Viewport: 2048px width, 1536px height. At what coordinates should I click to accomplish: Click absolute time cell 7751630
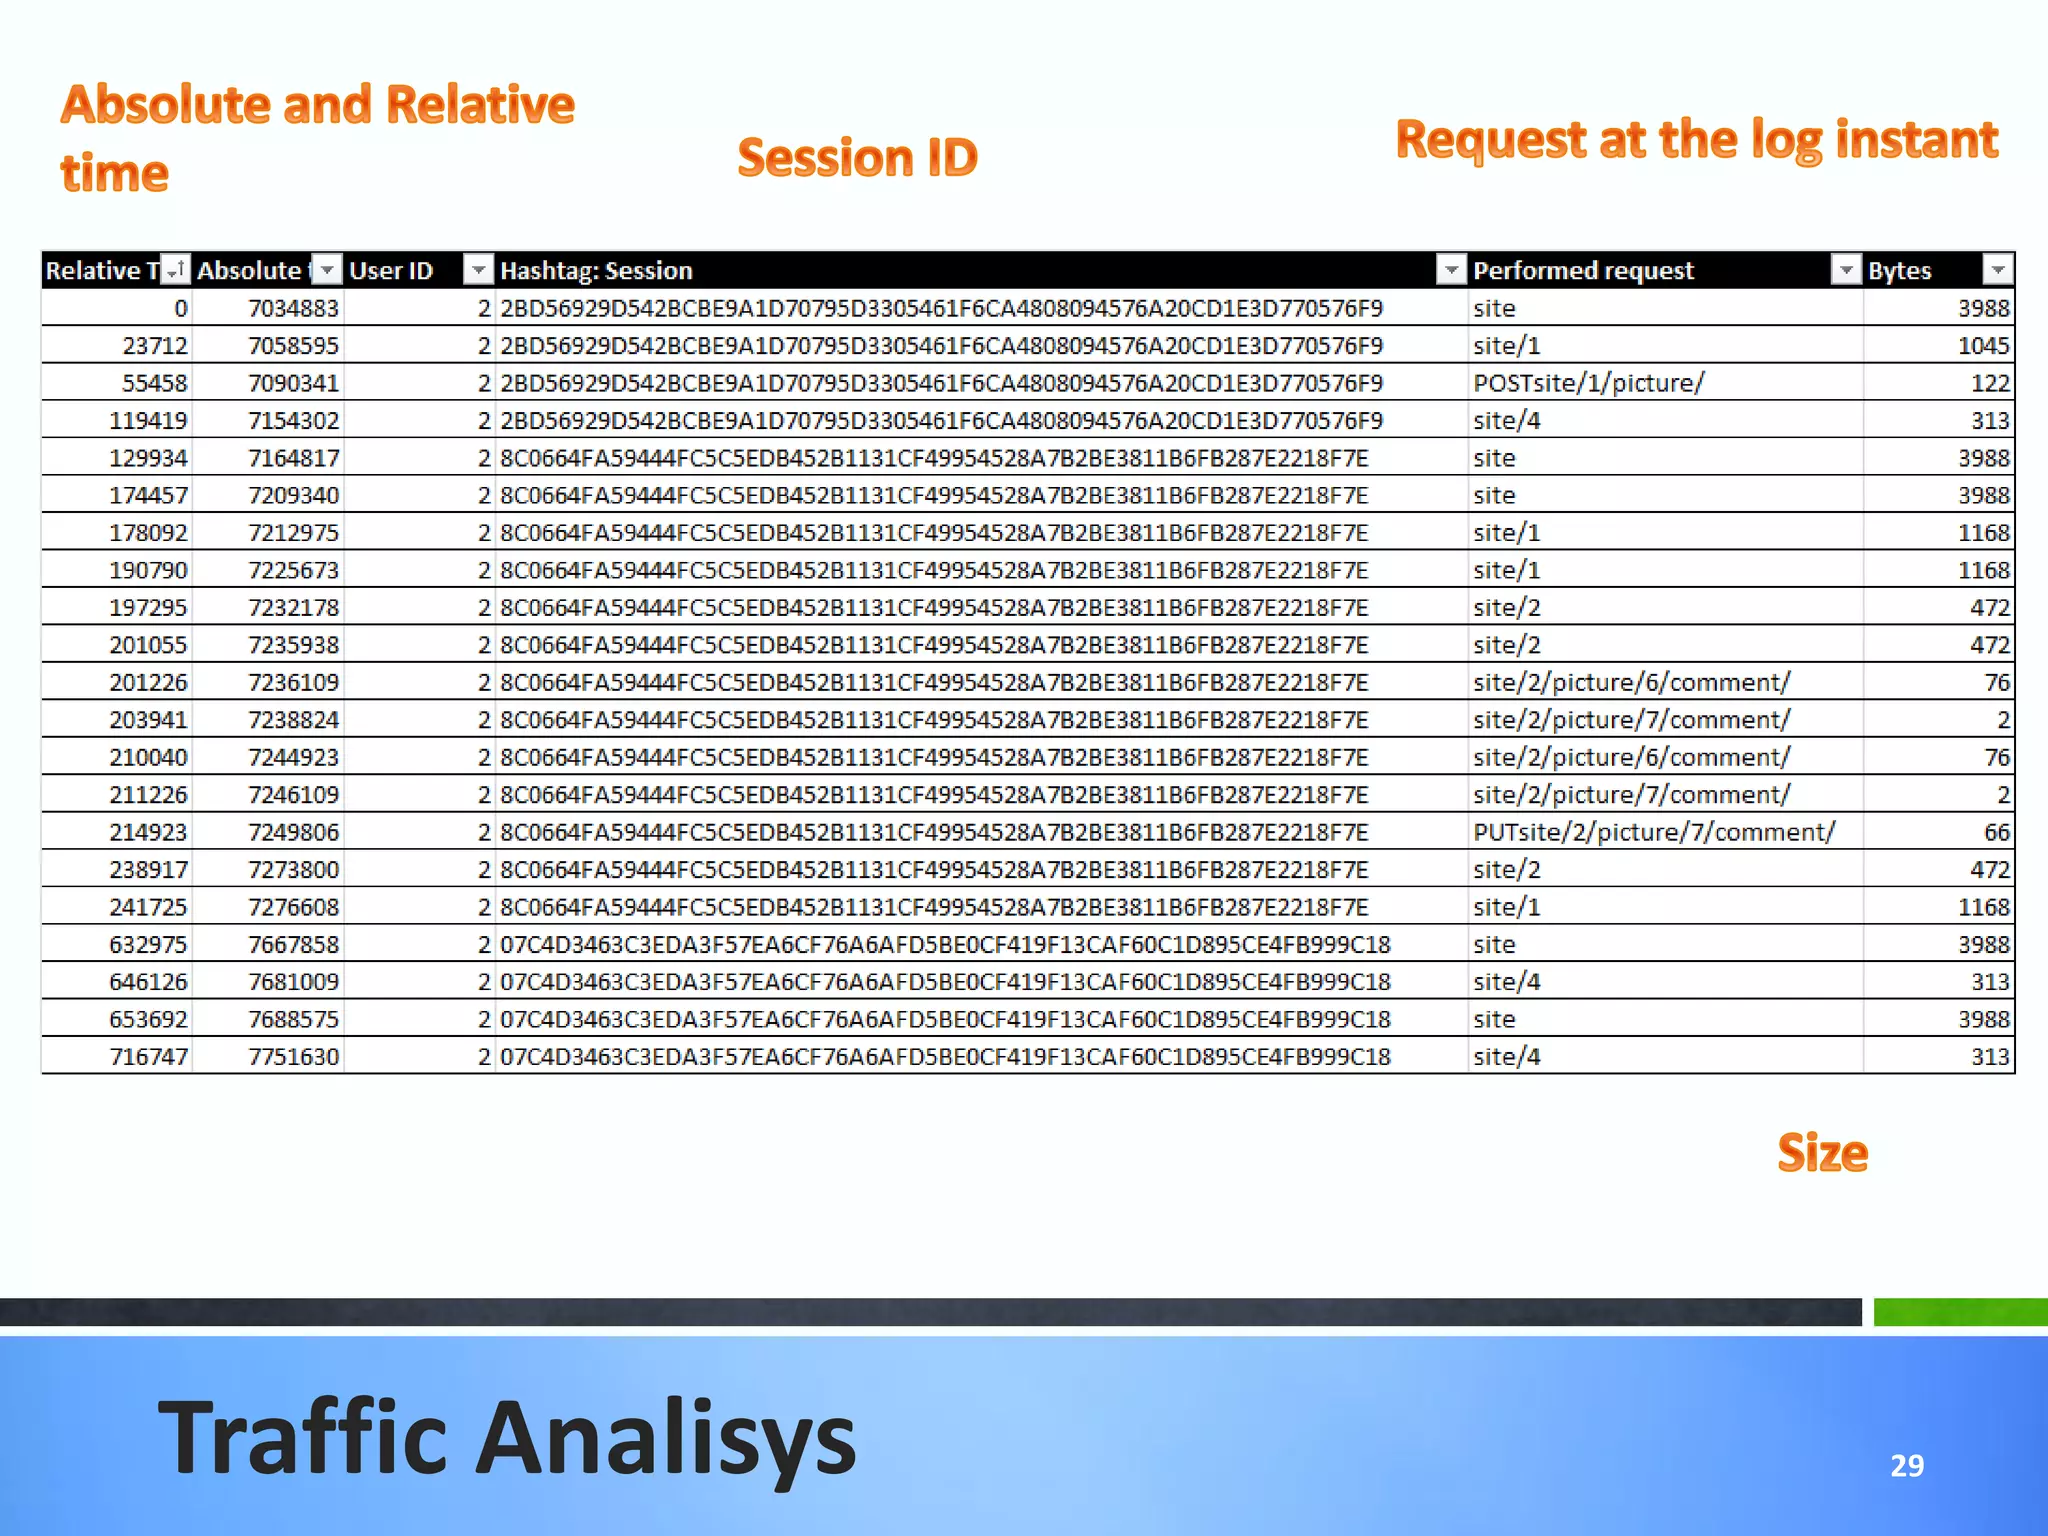point(268,1056)
